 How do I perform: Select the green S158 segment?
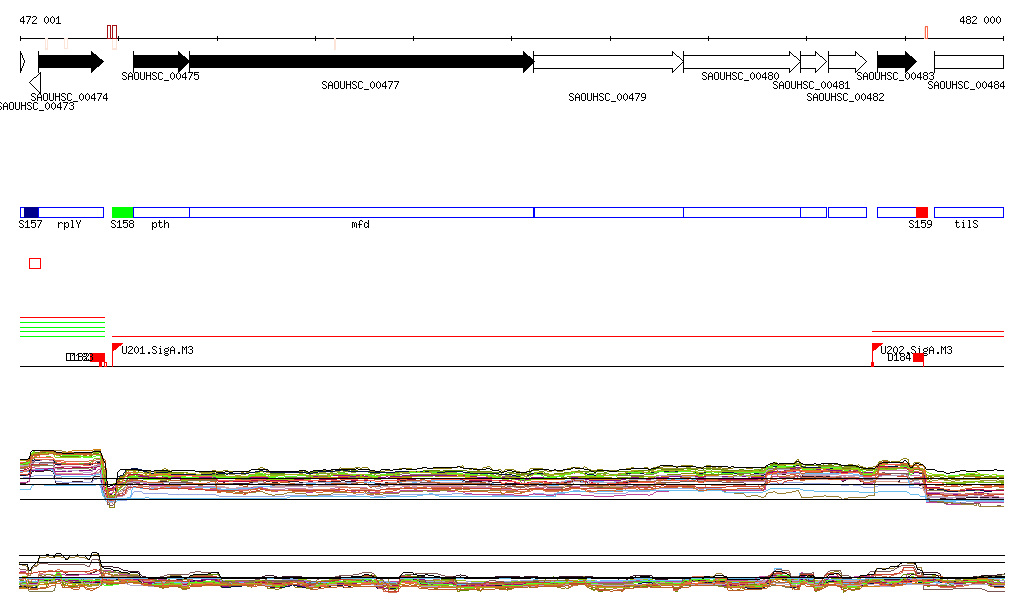pyautogui.click(x=122, y=212)
